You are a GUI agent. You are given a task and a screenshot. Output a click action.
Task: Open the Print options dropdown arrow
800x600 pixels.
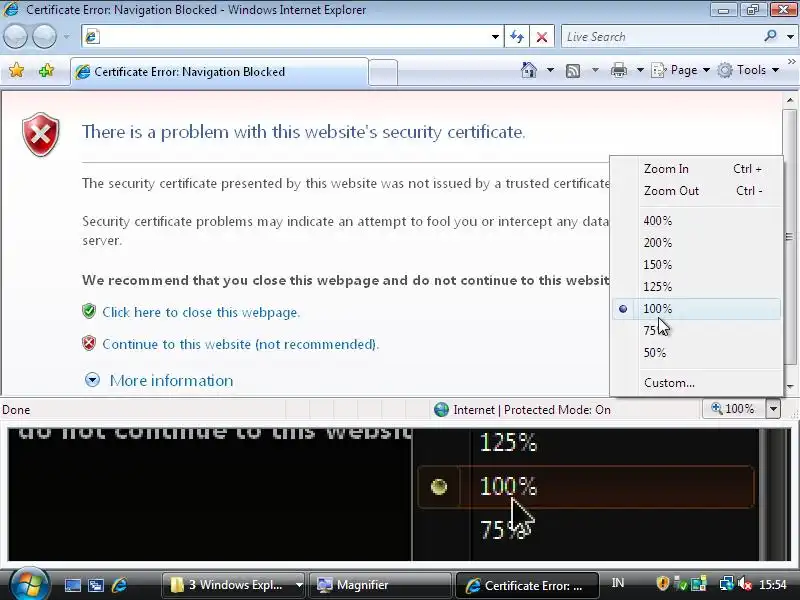click(640, 70)
